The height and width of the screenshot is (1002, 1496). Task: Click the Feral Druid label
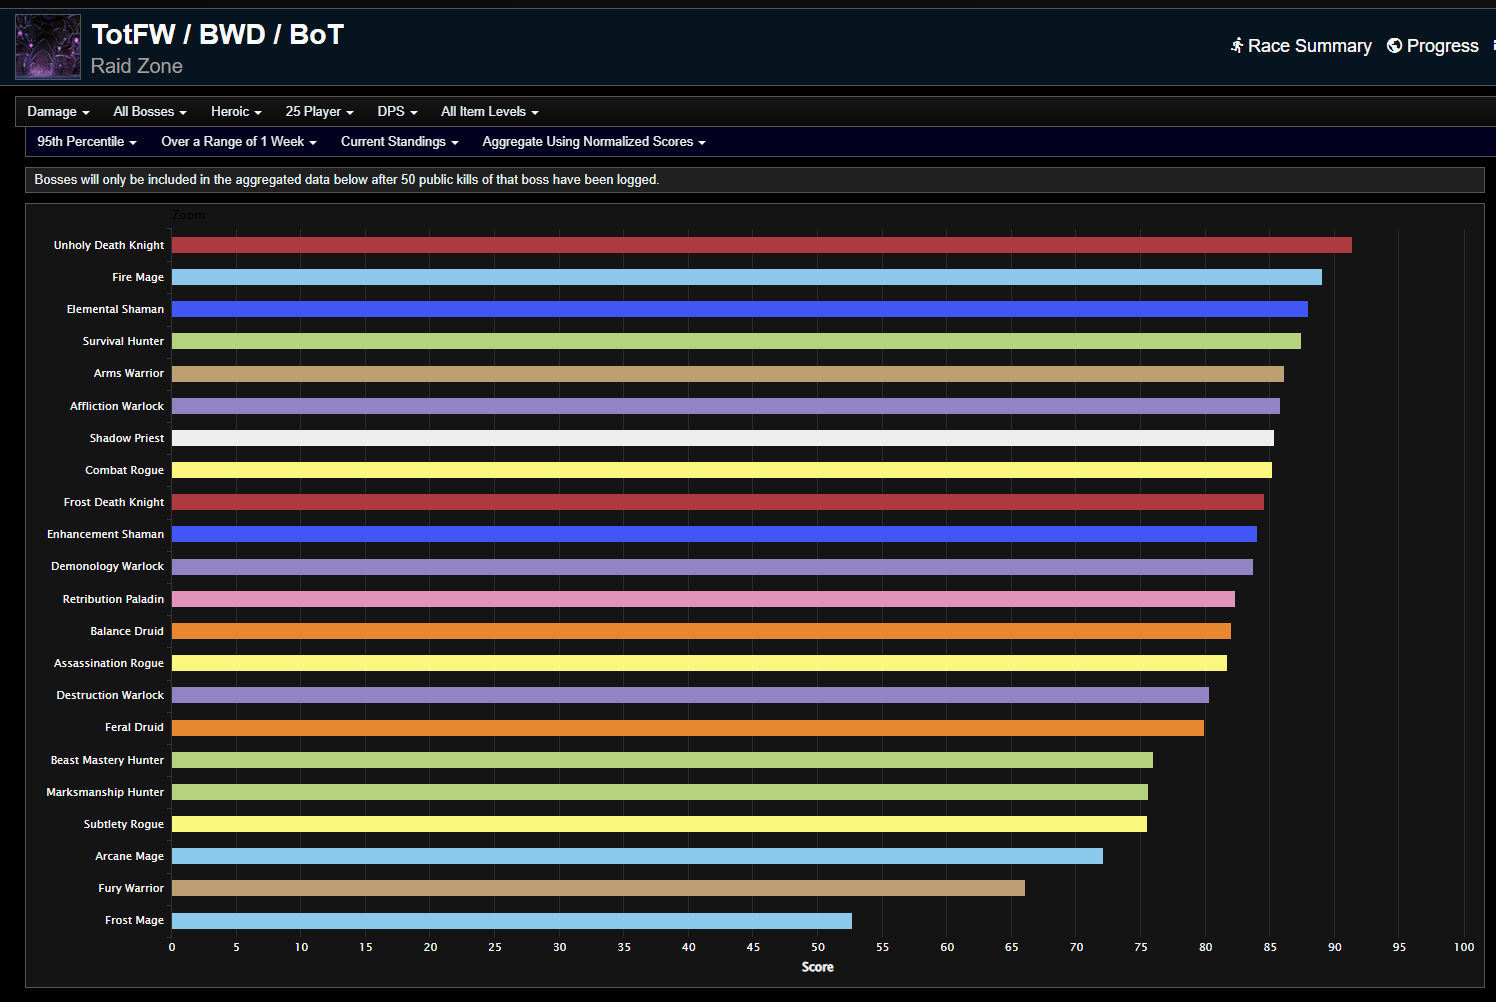click(x=134, y=727)
